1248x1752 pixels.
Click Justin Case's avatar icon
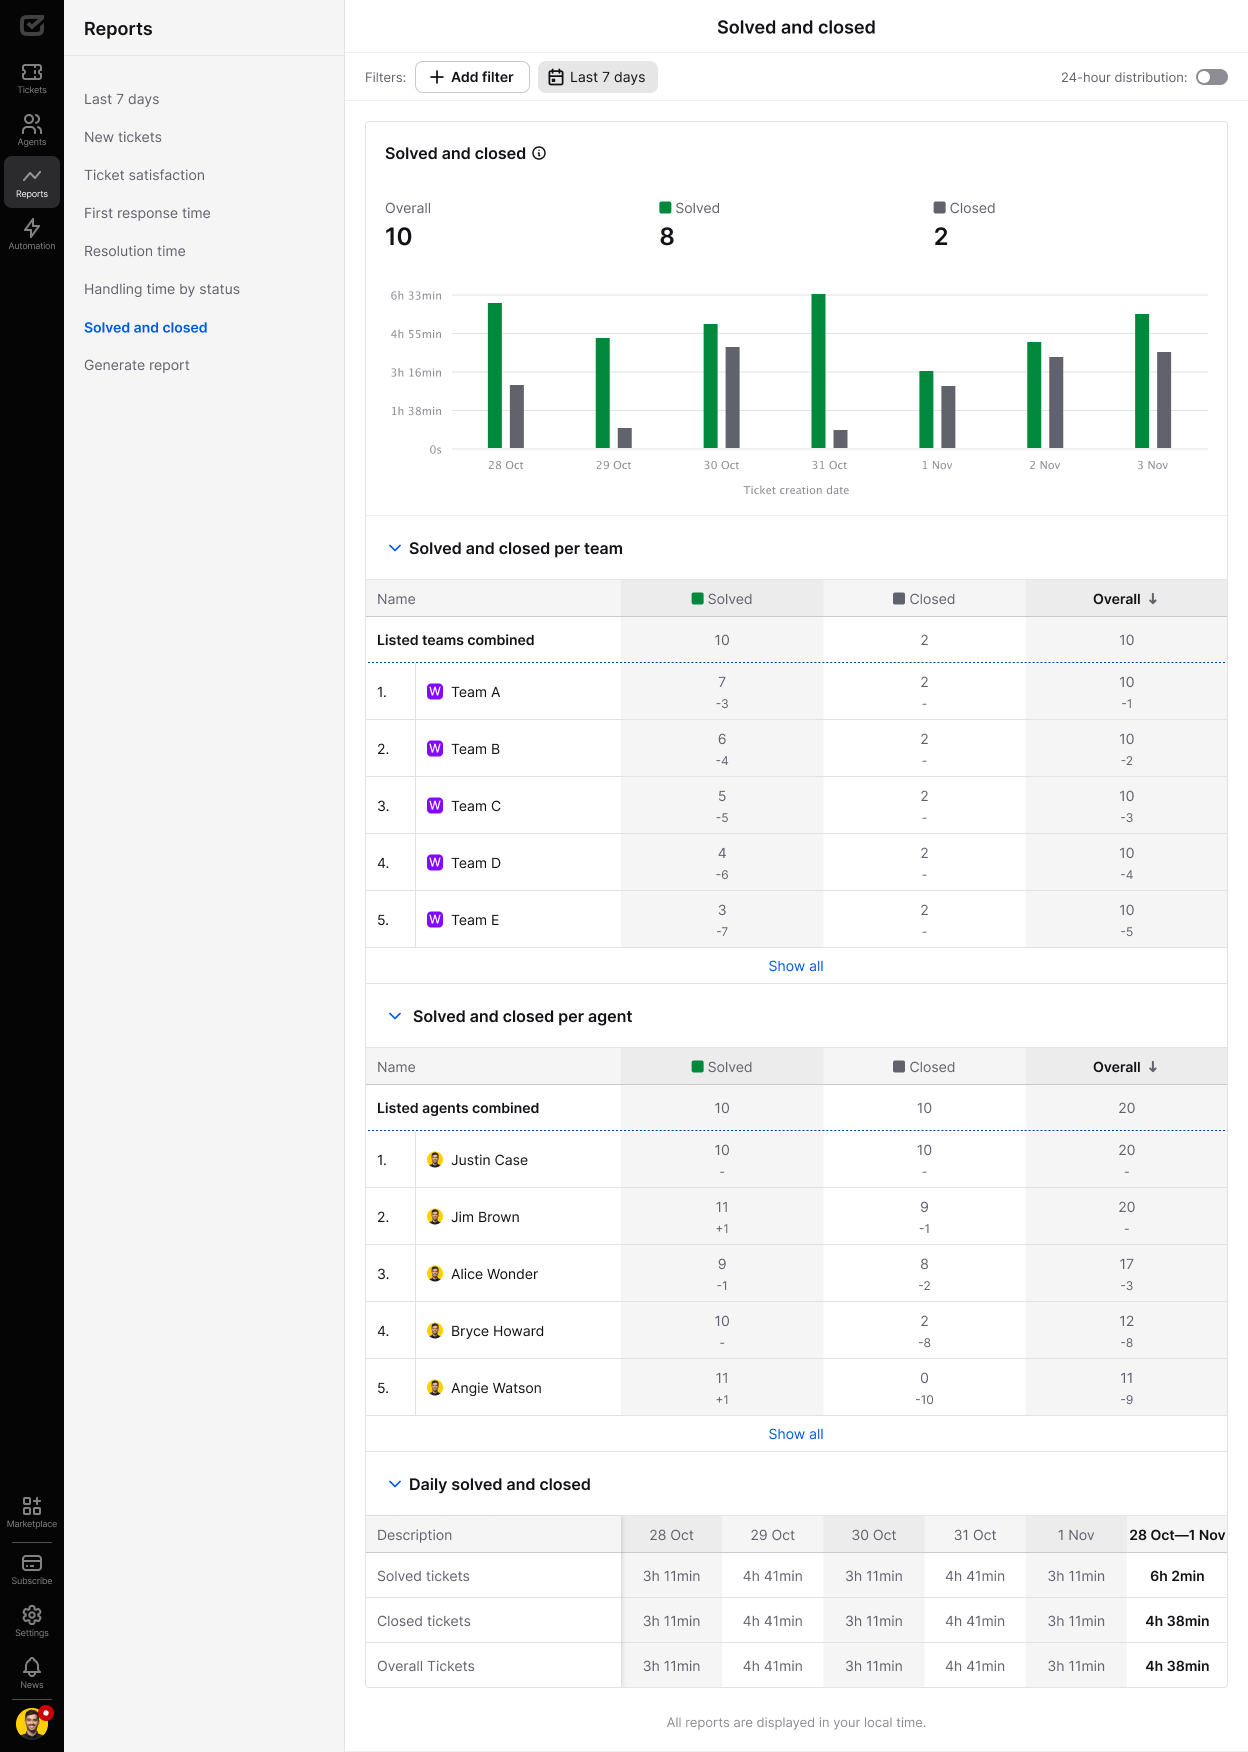[x=435, y=1160]
